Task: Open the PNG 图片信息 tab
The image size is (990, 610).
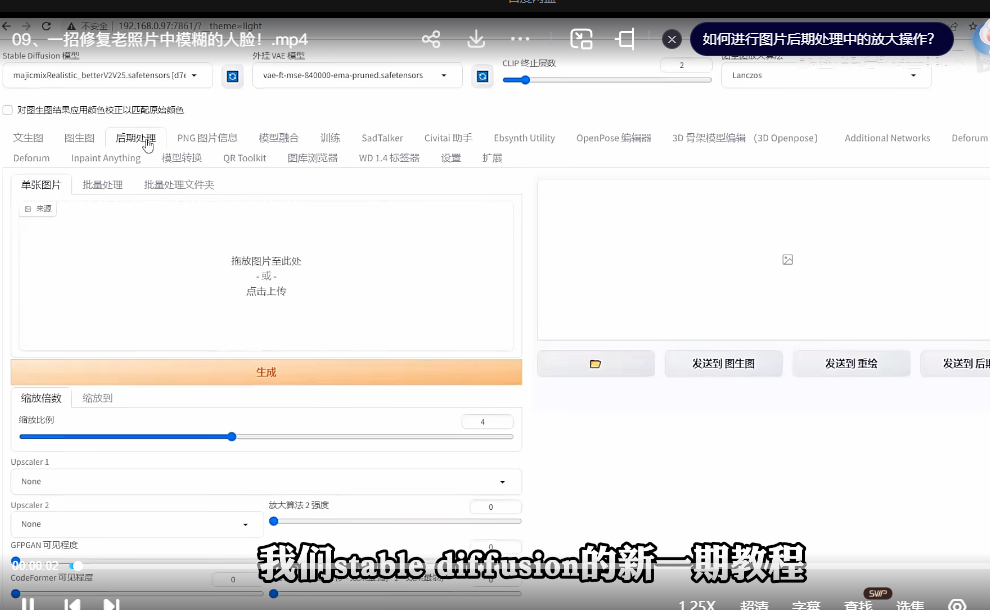Action: 207,138
